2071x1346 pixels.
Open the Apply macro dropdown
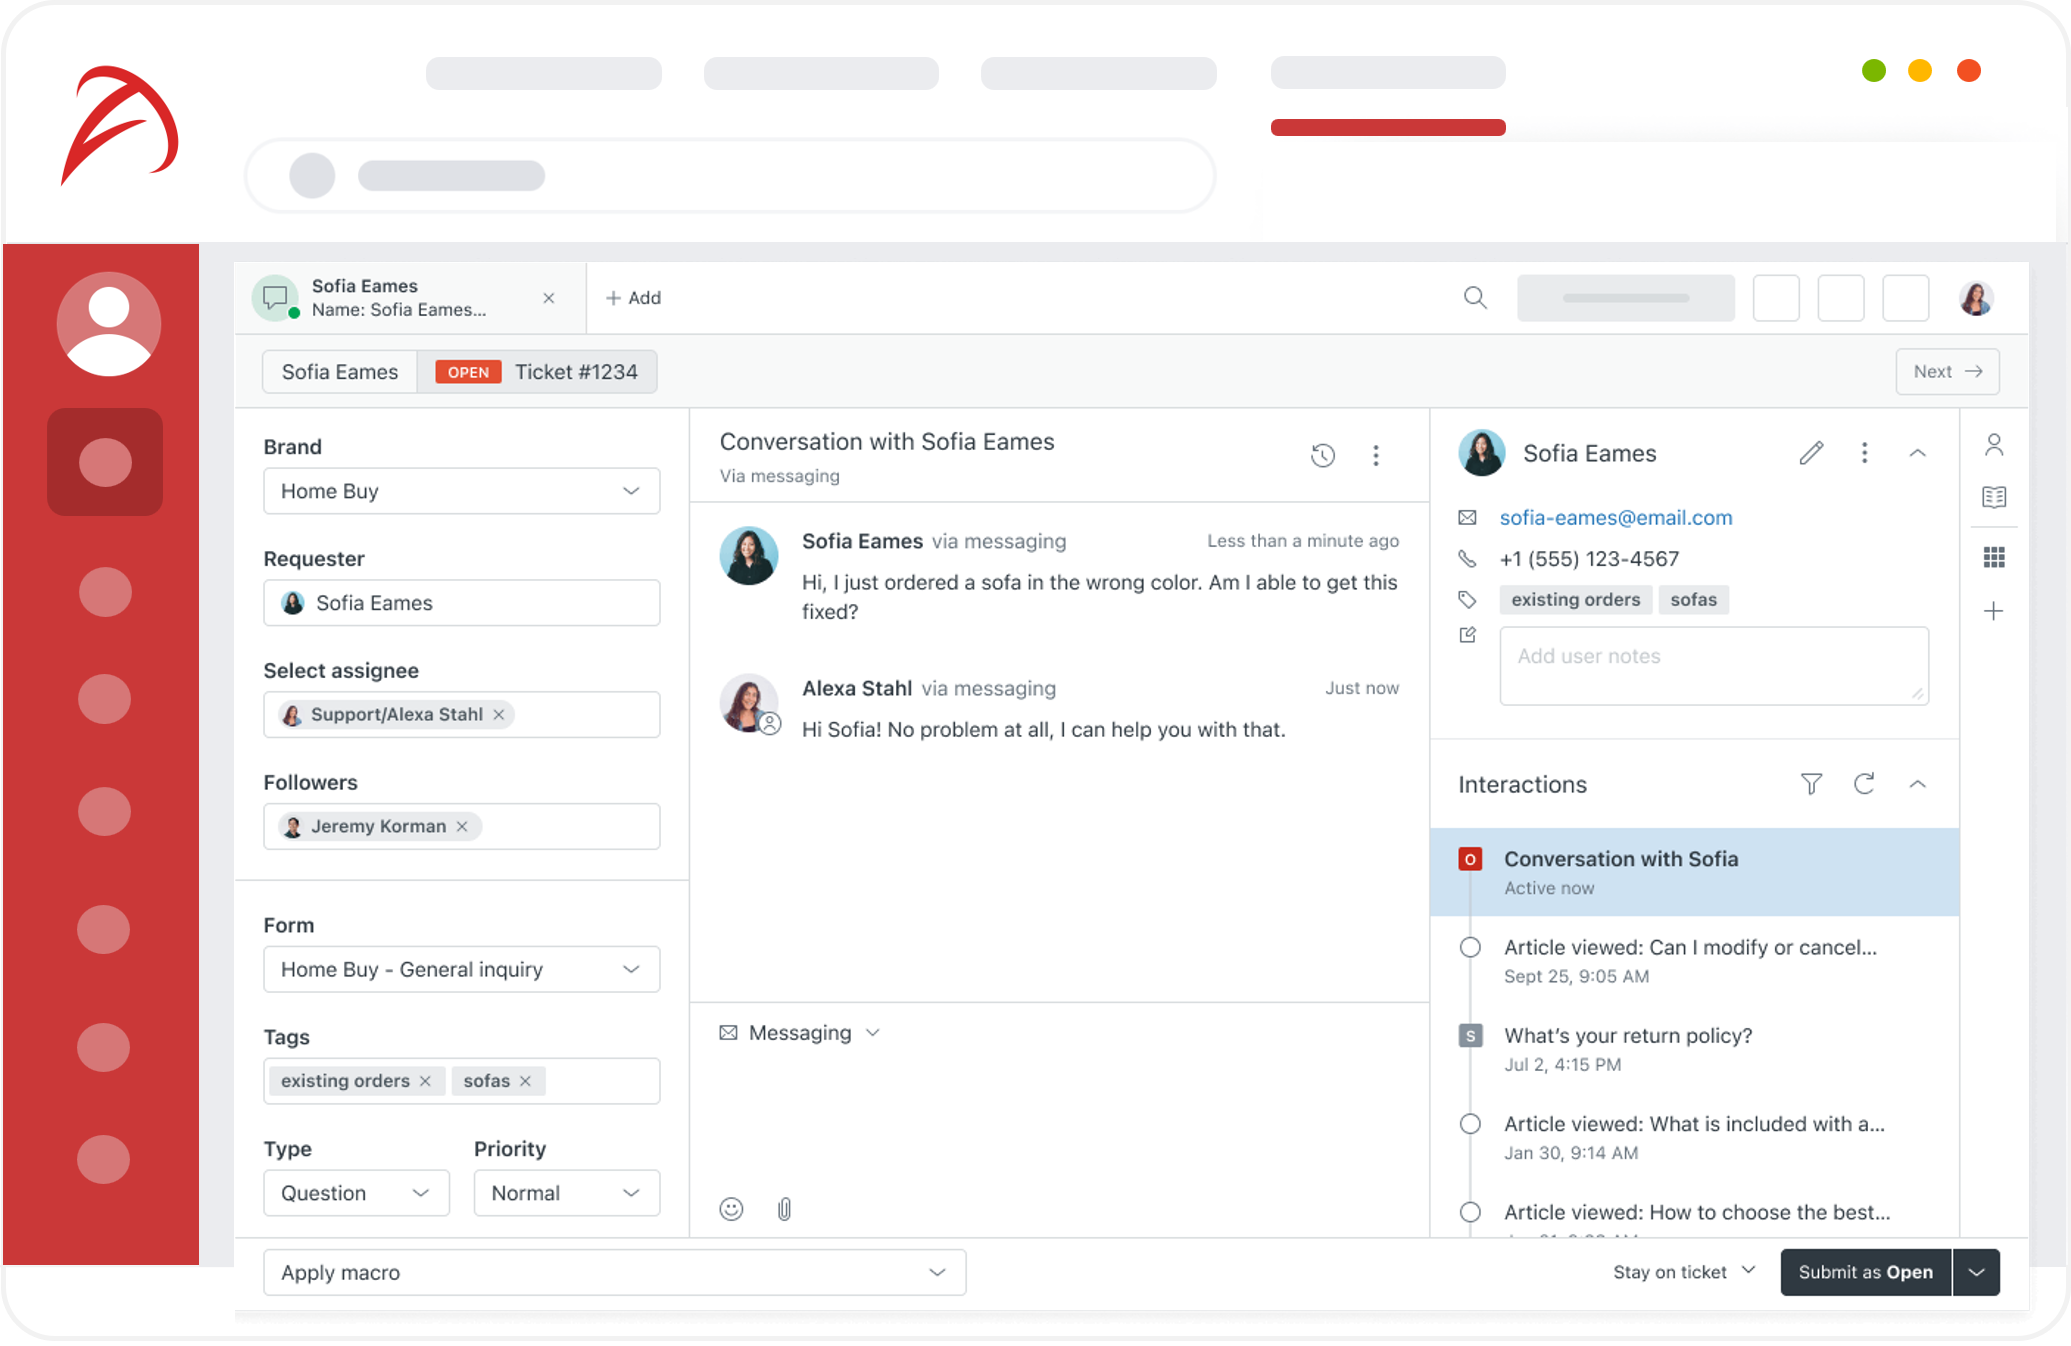614,1272
